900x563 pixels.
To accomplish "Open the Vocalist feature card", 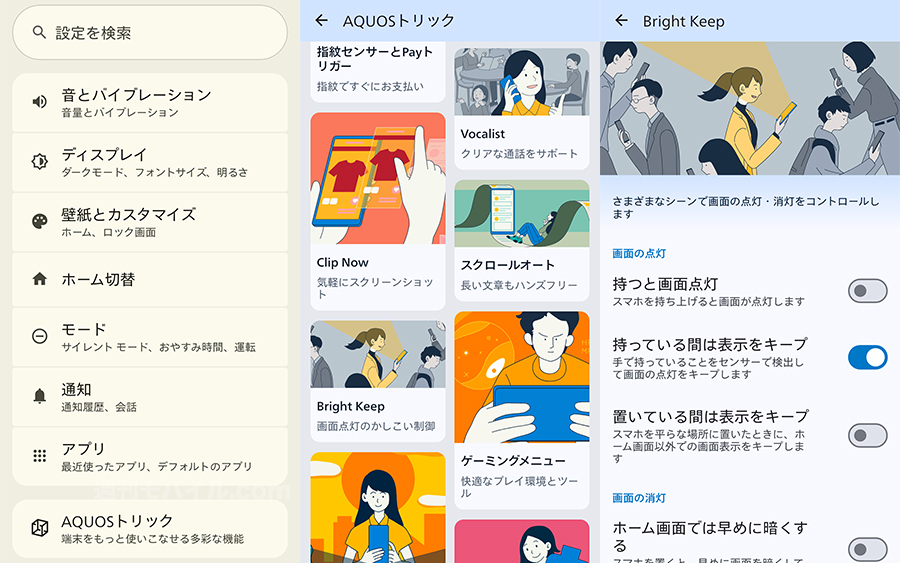I will point(521,108).
